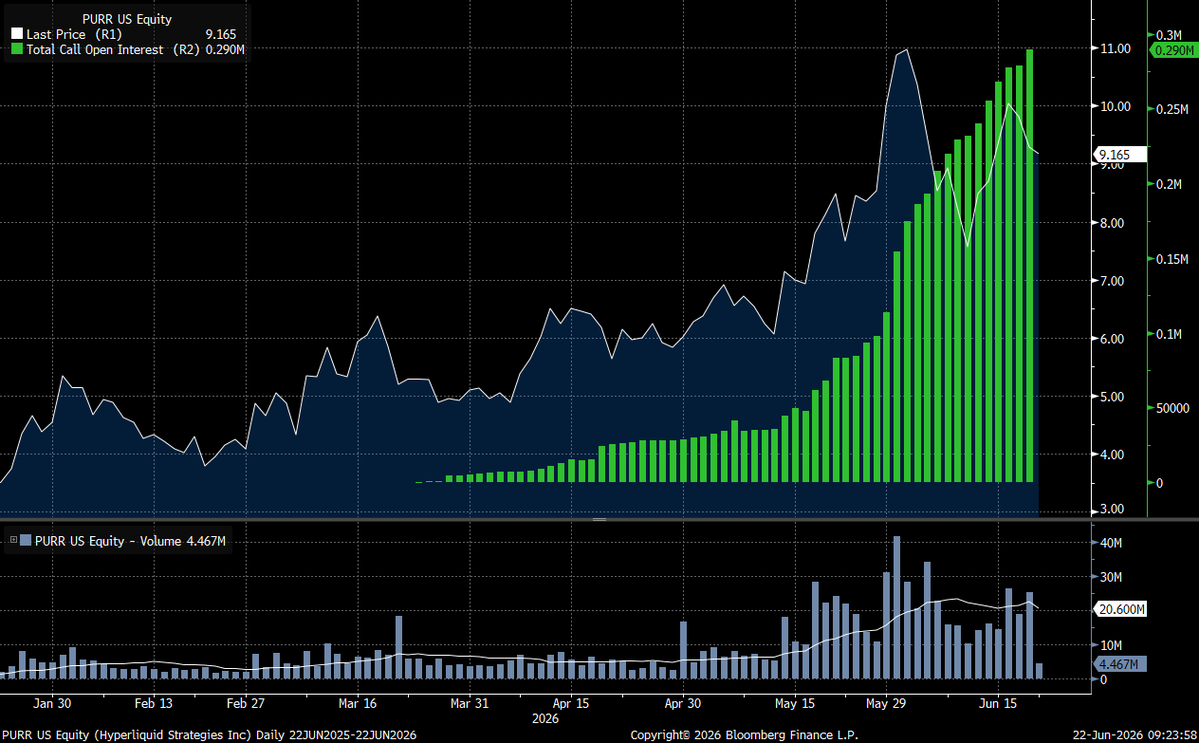Click the 8.00 price axis label
Screen dimensions: 1199x743
pyautogui.click(x=1112, y=223)
